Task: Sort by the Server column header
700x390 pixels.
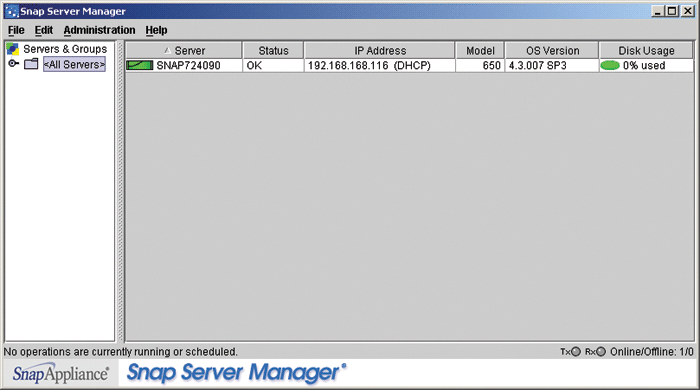Action: [184, 50]
